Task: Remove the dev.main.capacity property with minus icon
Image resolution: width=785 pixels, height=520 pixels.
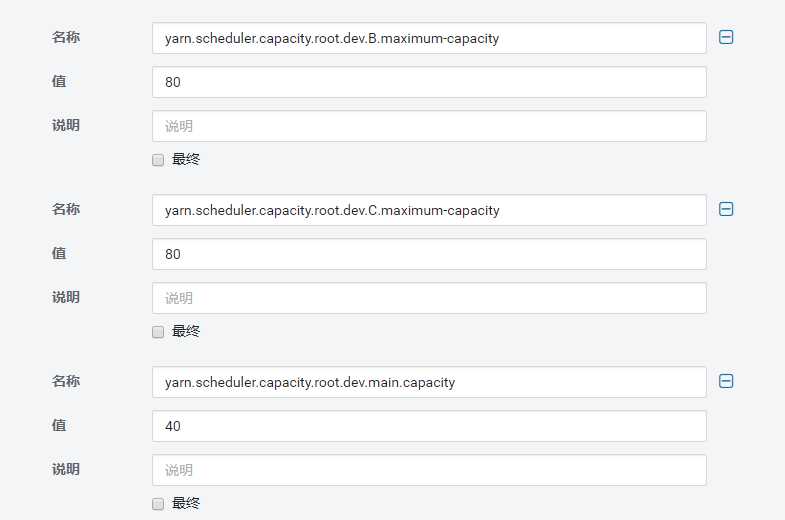Action: [726, 381]
